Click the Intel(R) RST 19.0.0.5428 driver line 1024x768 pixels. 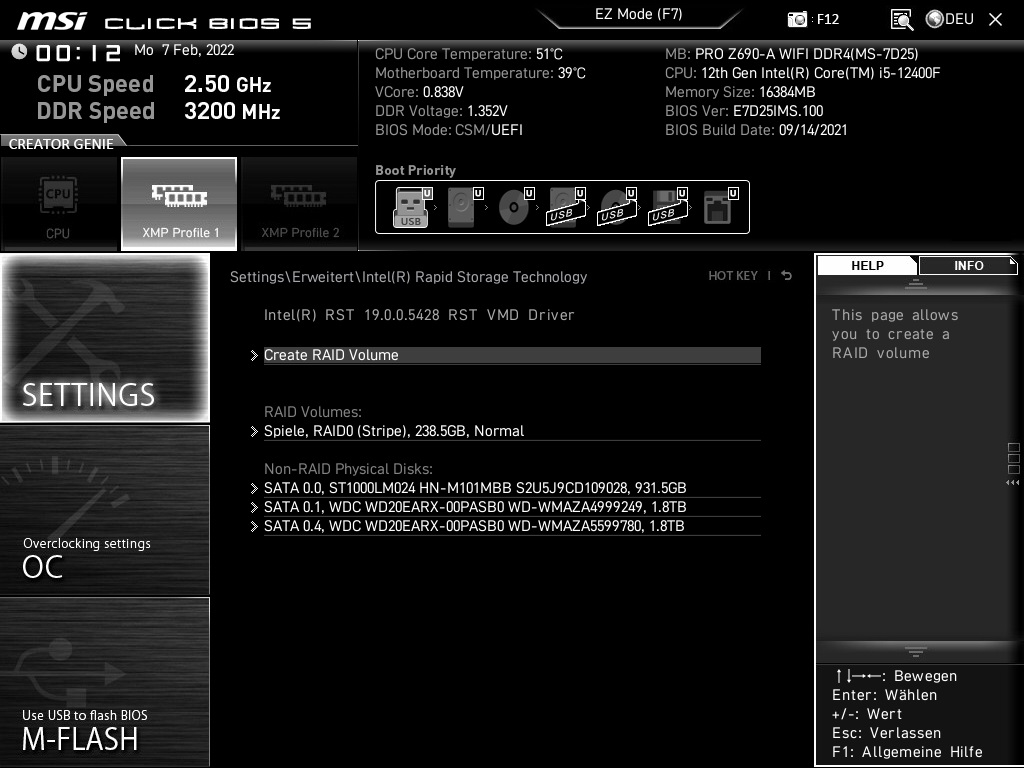click(x=419, y=315)
